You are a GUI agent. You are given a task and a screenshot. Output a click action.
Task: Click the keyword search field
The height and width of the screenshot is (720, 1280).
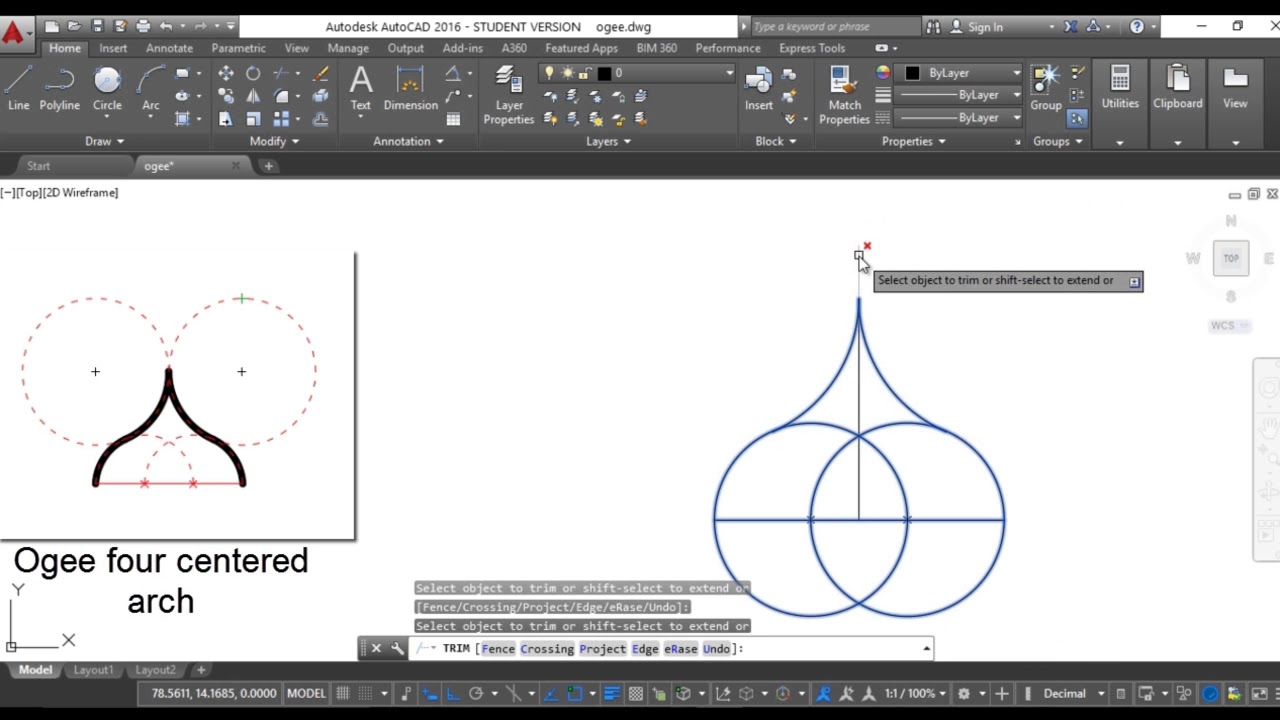pyautogui.click(x=835, y=27)
